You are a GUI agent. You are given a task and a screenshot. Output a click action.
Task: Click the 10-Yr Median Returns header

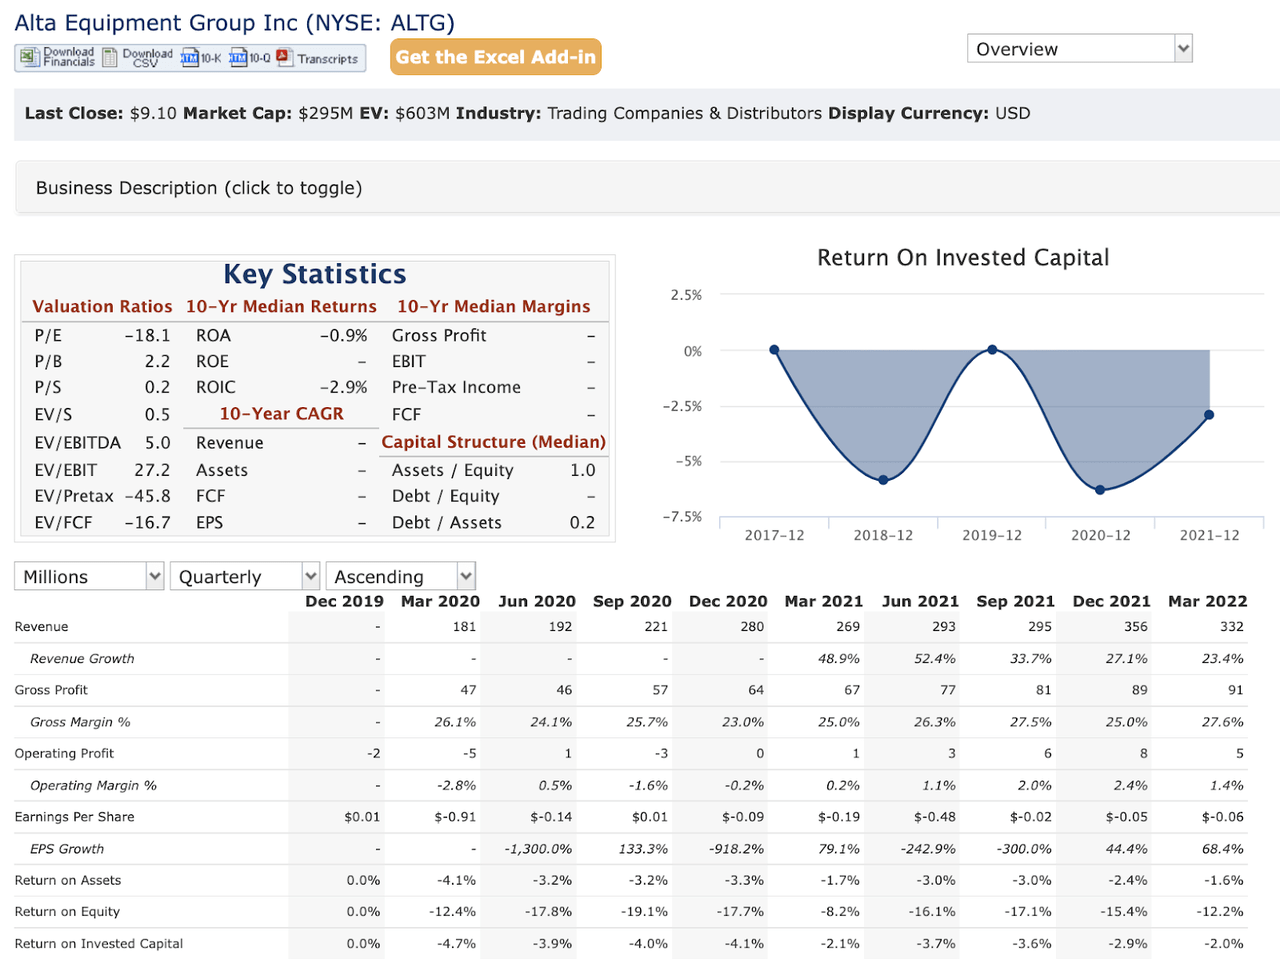[x=281, y=307]
